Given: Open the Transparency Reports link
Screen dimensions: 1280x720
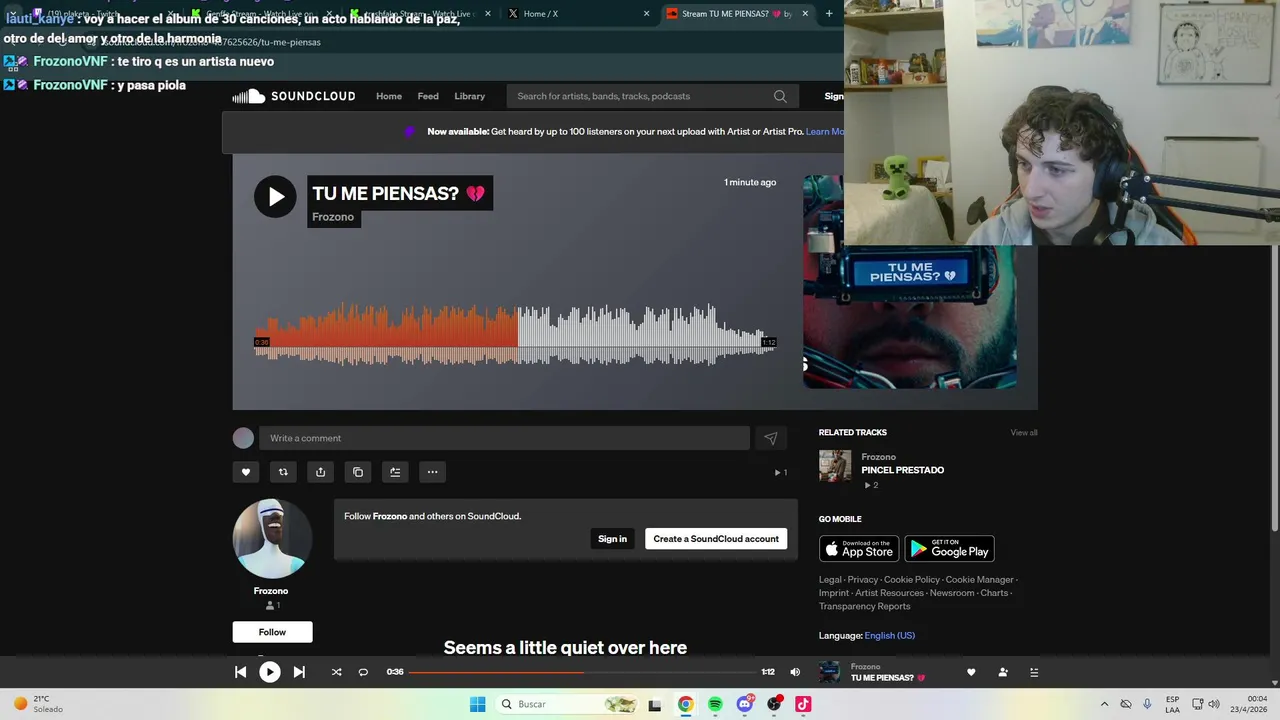Looking at the screenshot, I should click(864, 606).
